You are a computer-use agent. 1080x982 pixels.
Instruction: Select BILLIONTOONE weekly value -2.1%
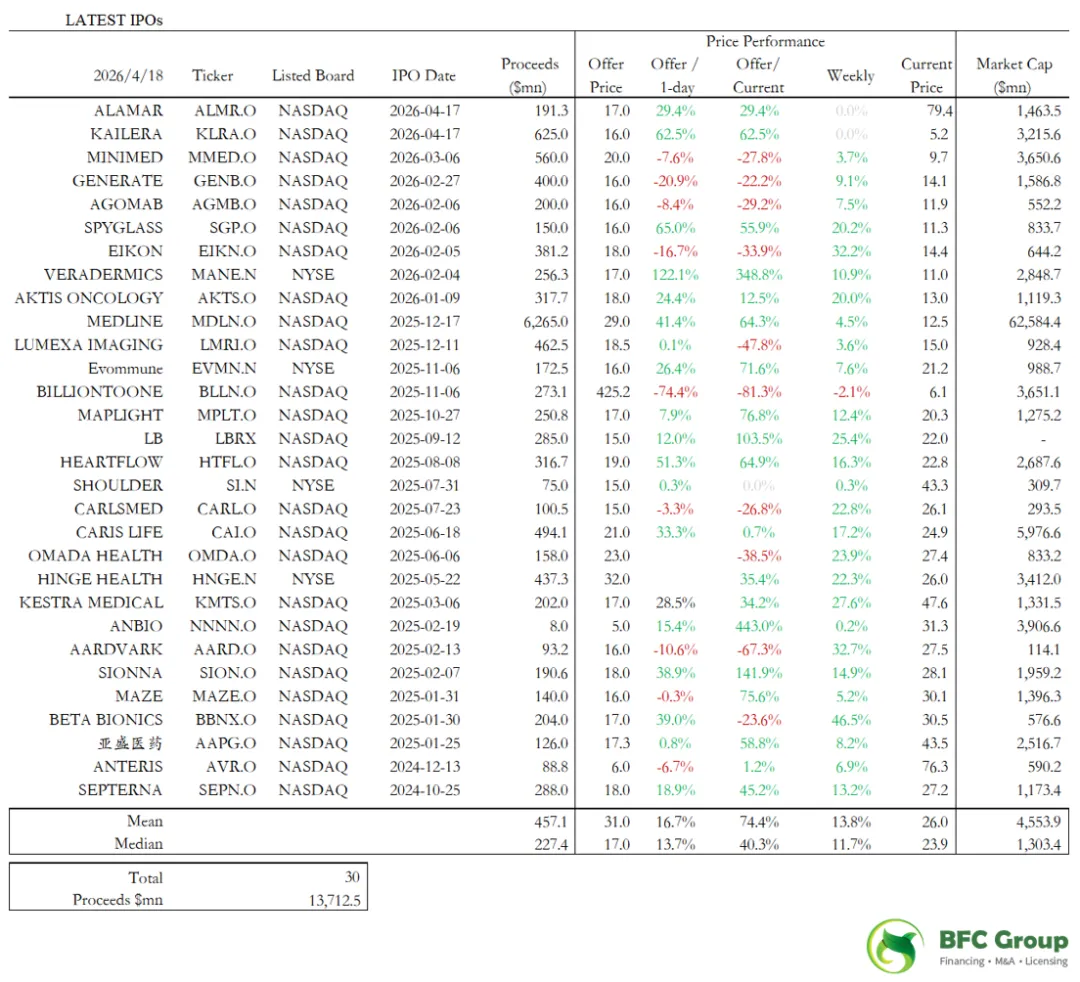[851, 392]
